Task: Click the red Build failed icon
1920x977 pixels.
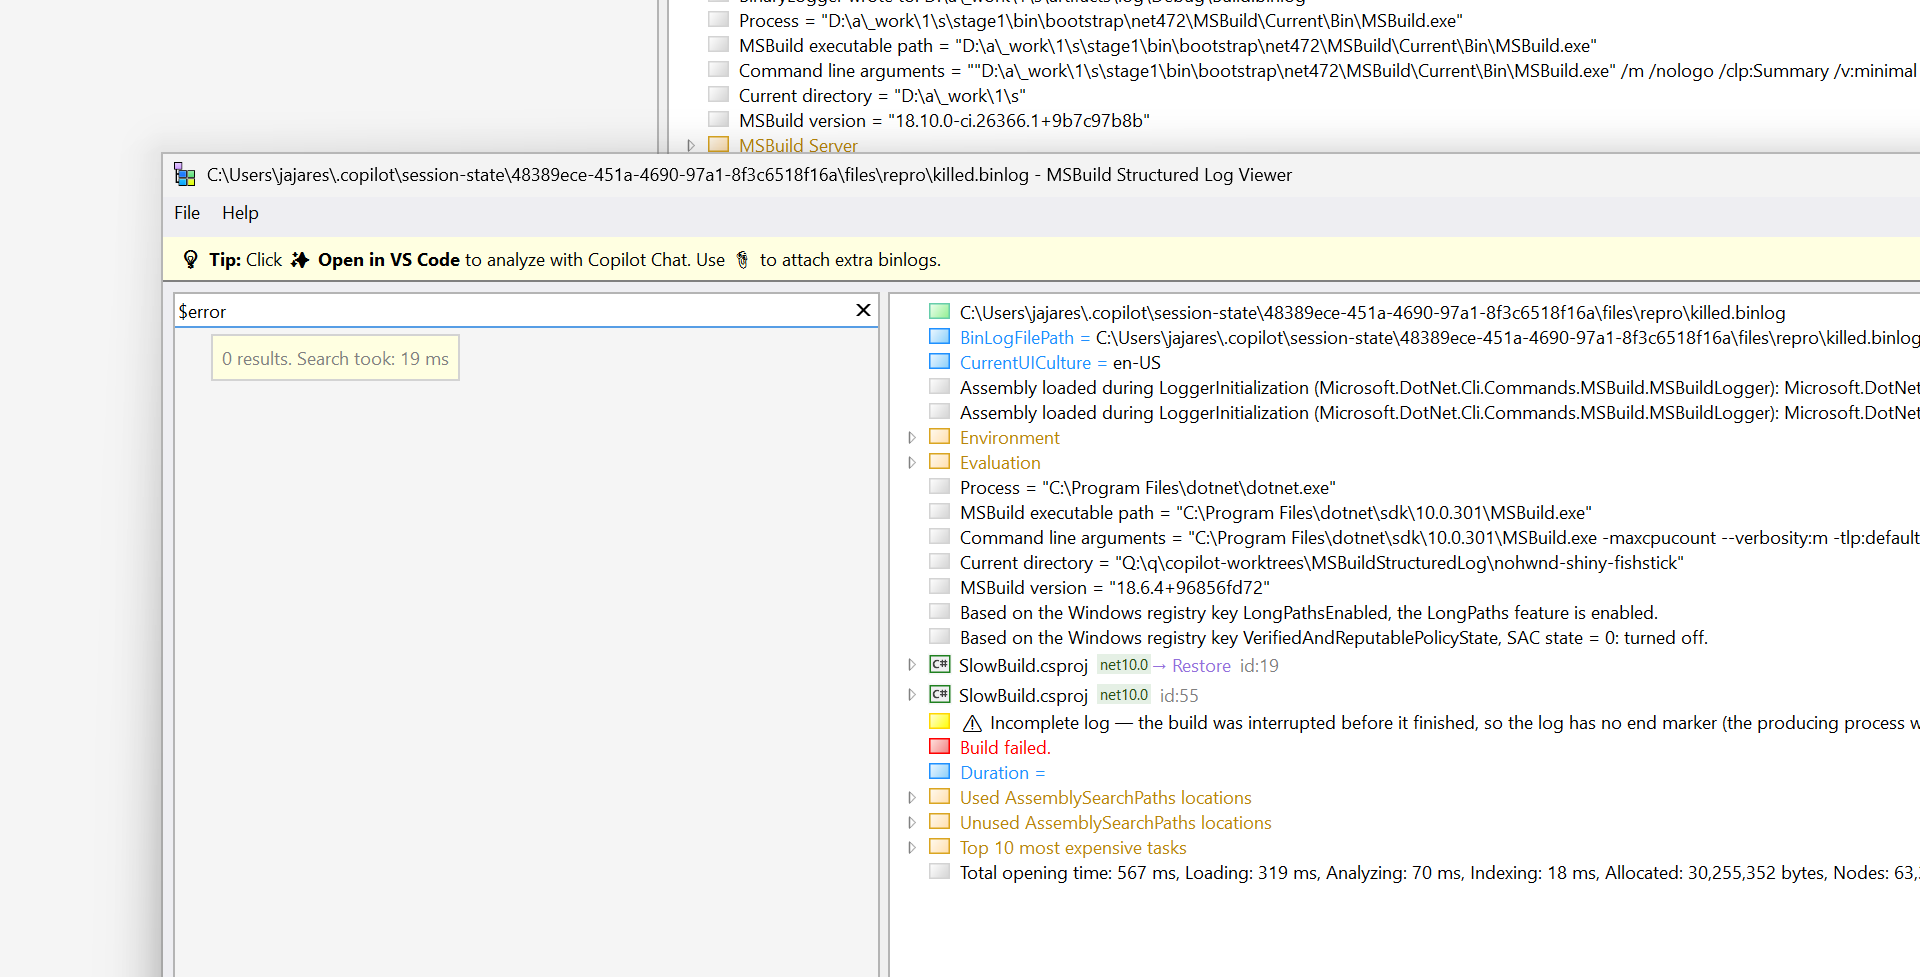Action: click(x=939, y=747)
